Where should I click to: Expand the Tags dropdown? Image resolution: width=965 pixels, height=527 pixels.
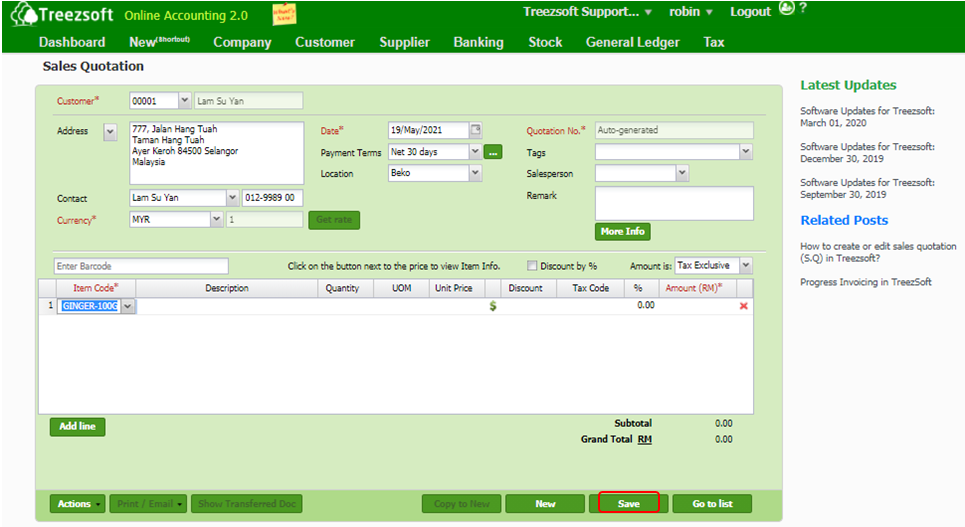(x=745, y=151)
